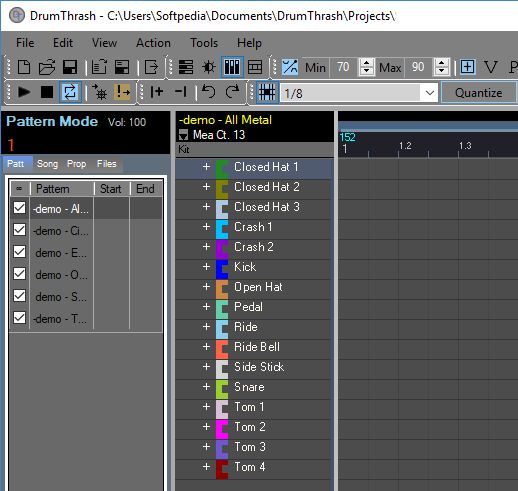518x491 pixels.
Task: Uncheck the '-demo - Ci...' pattern checkbox
Action: pyautogui.click(x=20, y=230)
